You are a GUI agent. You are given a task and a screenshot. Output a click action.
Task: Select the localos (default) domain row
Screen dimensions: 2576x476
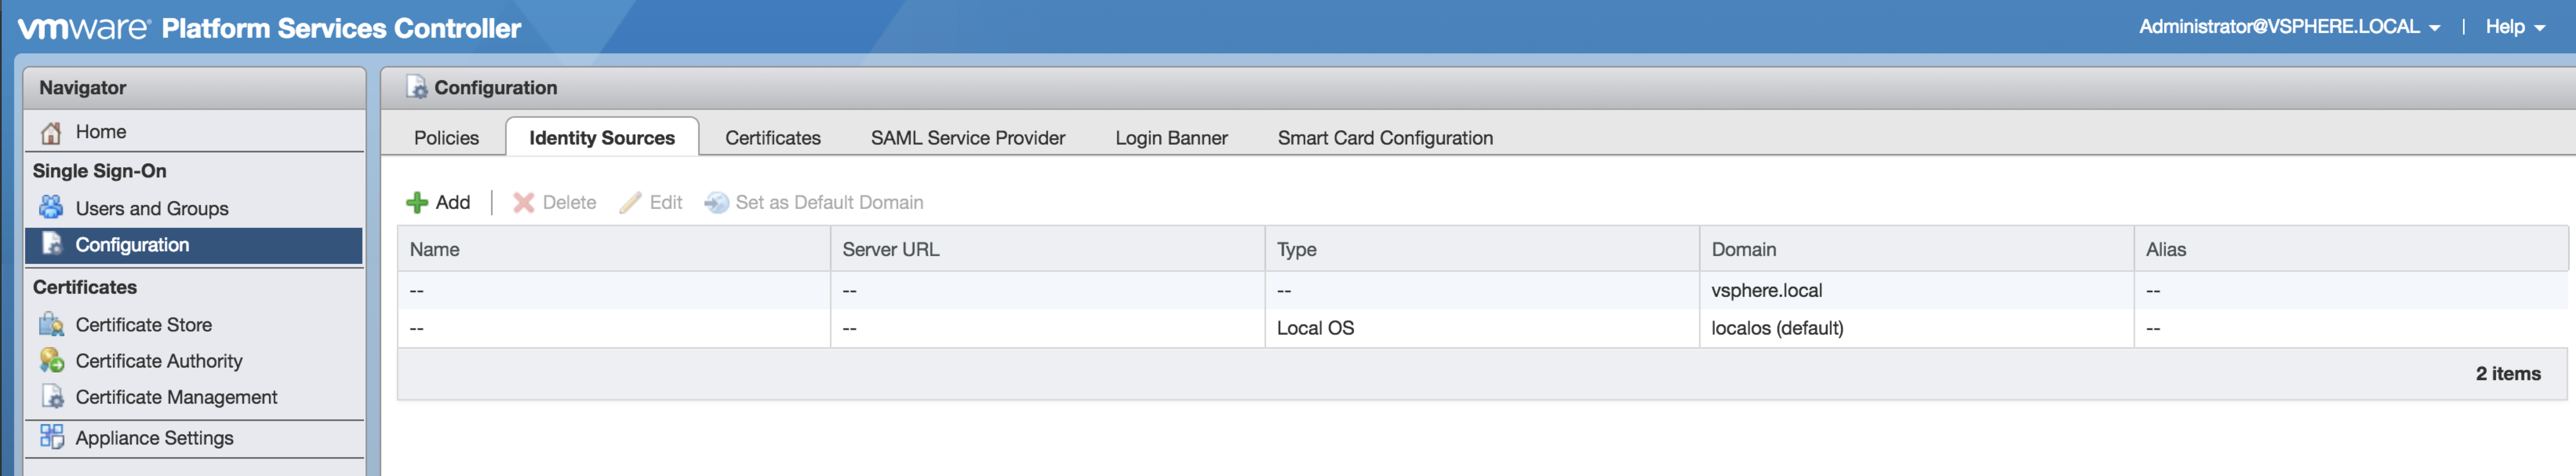[x=1776, y=328]
